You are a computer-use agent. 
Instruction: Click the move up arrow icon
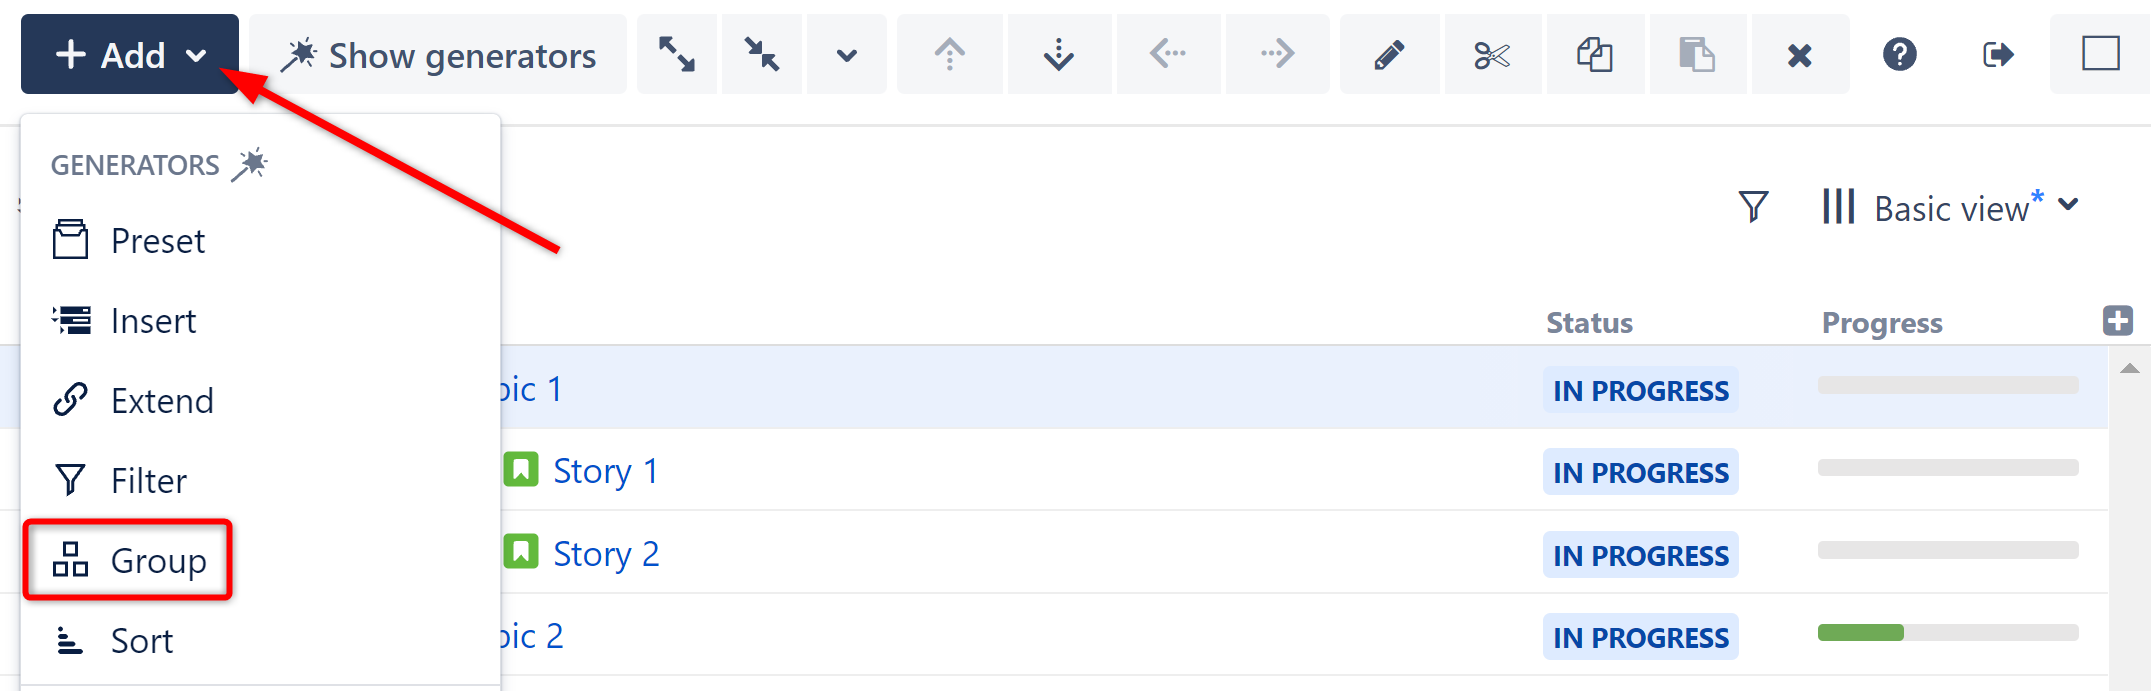(949, 54)
